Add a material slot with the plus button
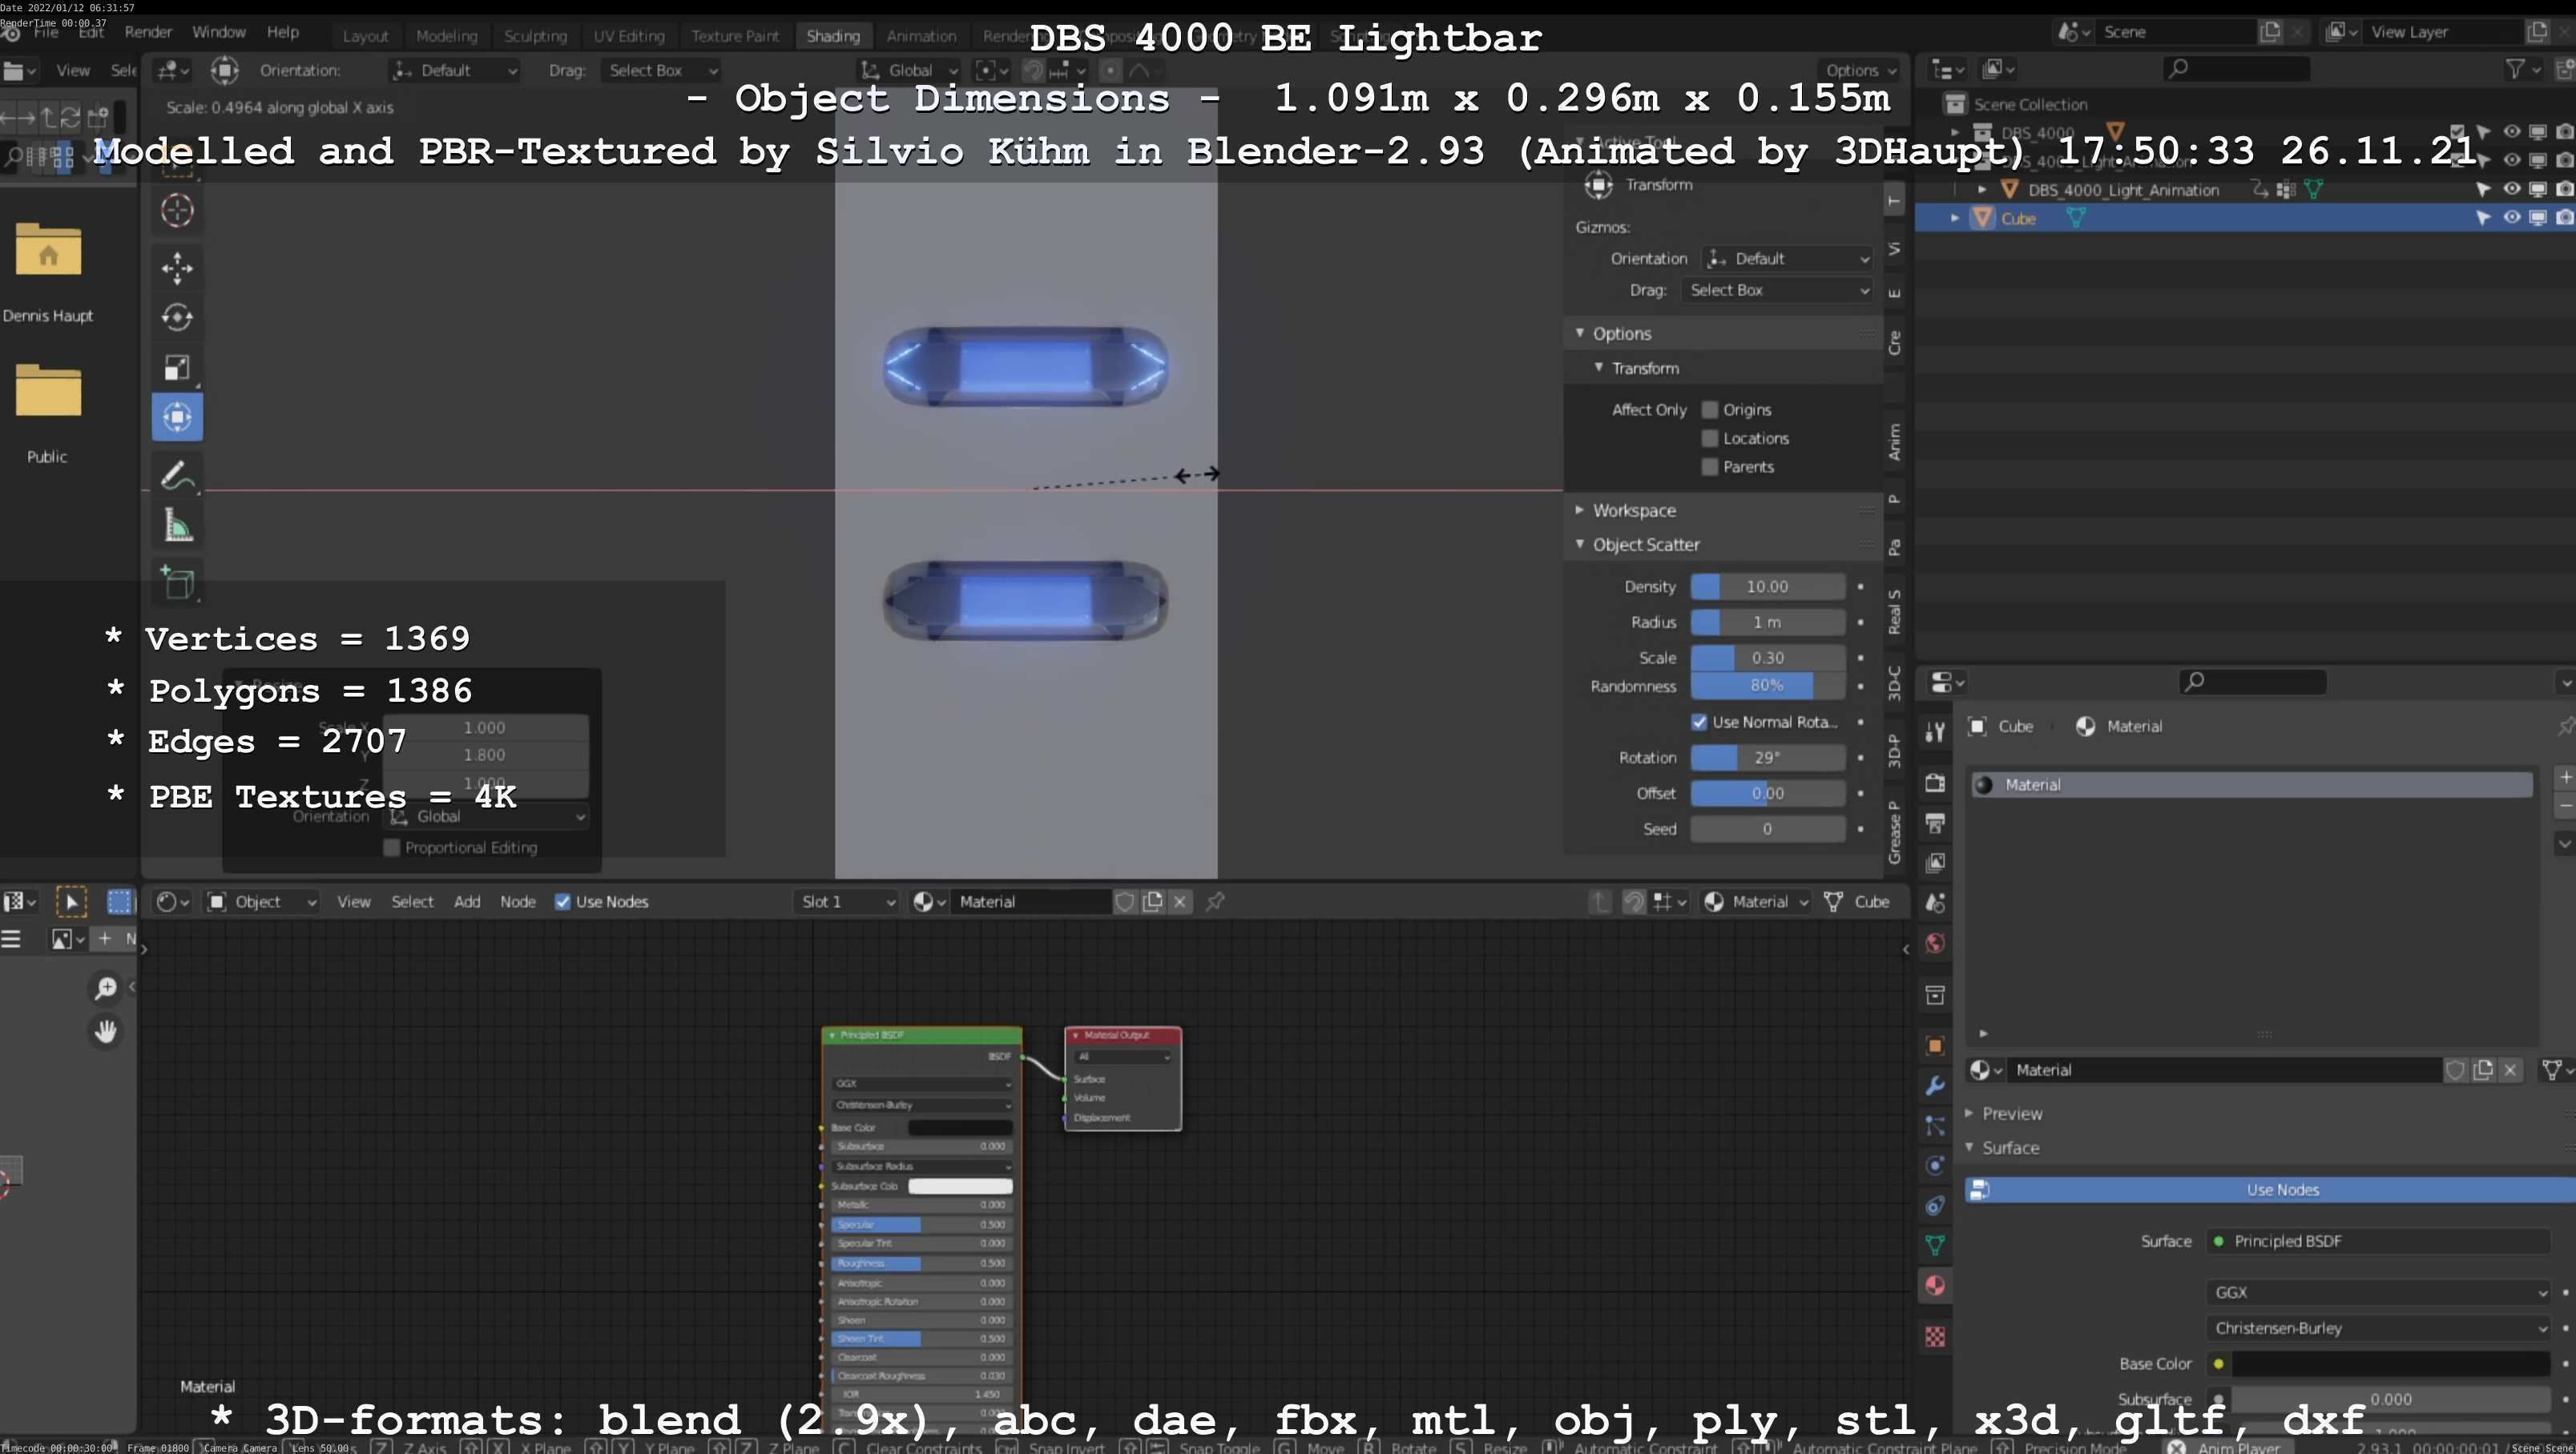2576x1454 pixels. tap(2565, 777)
